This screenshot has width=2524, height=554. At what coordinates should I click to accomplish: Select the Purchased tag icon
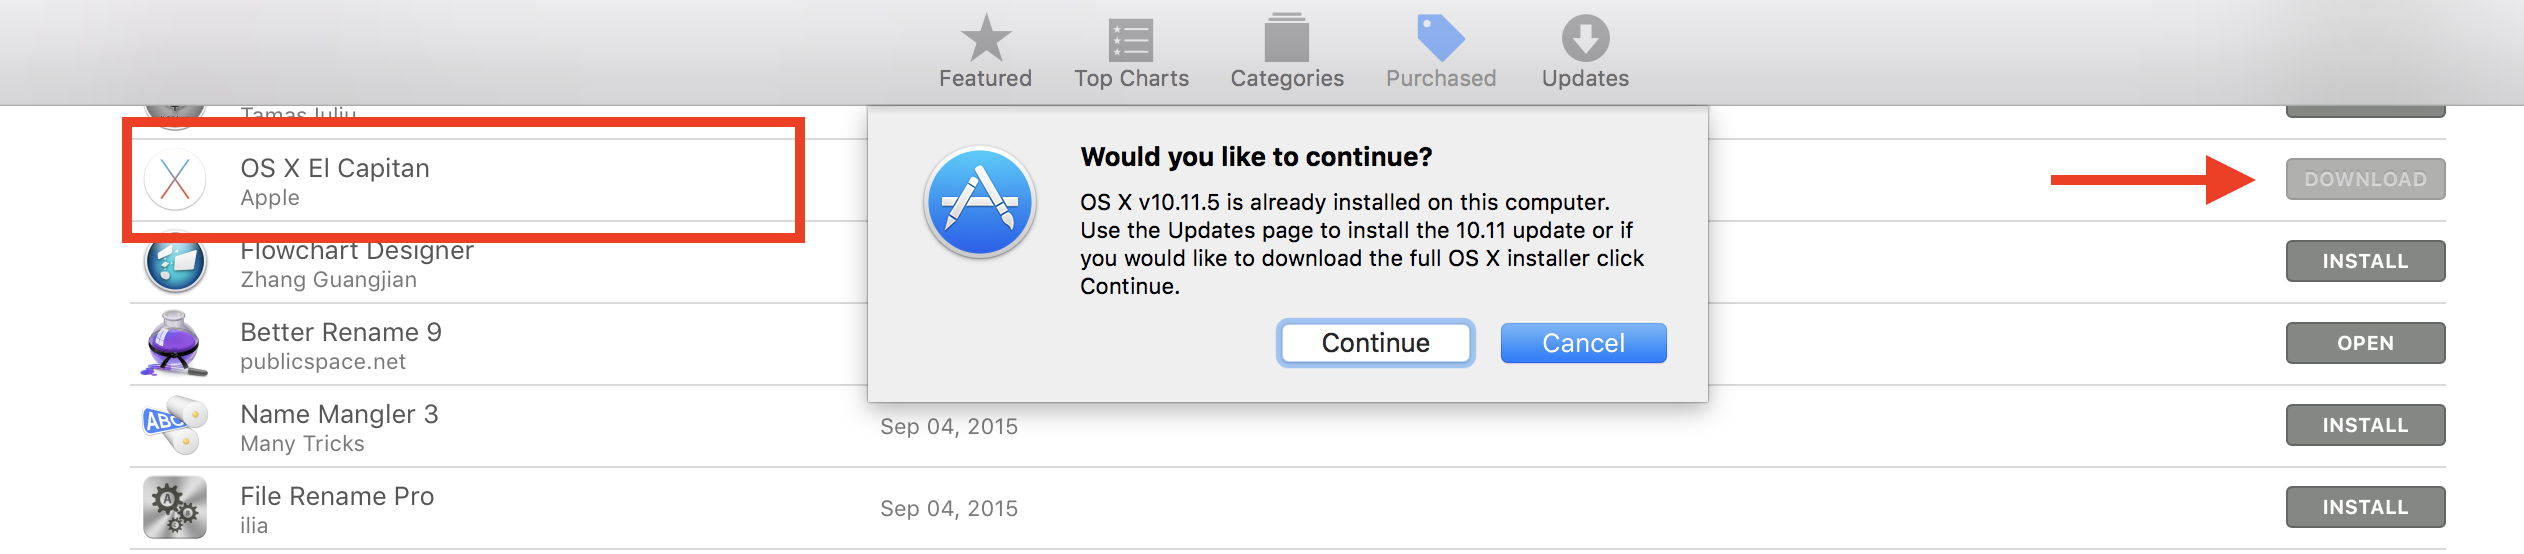pyautogui.click(x=1440, y=38)
